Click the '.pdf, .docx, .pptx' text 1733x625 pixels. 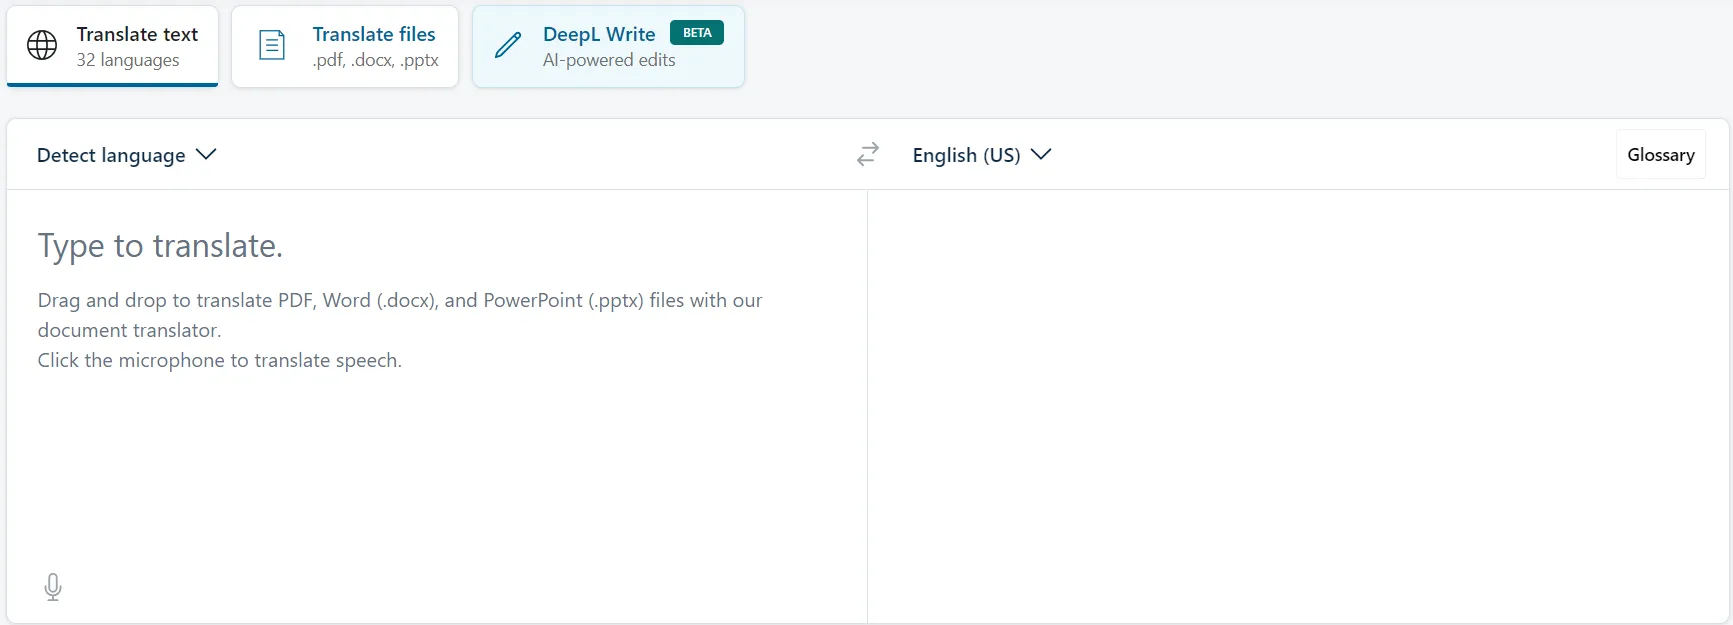(376, 60)
